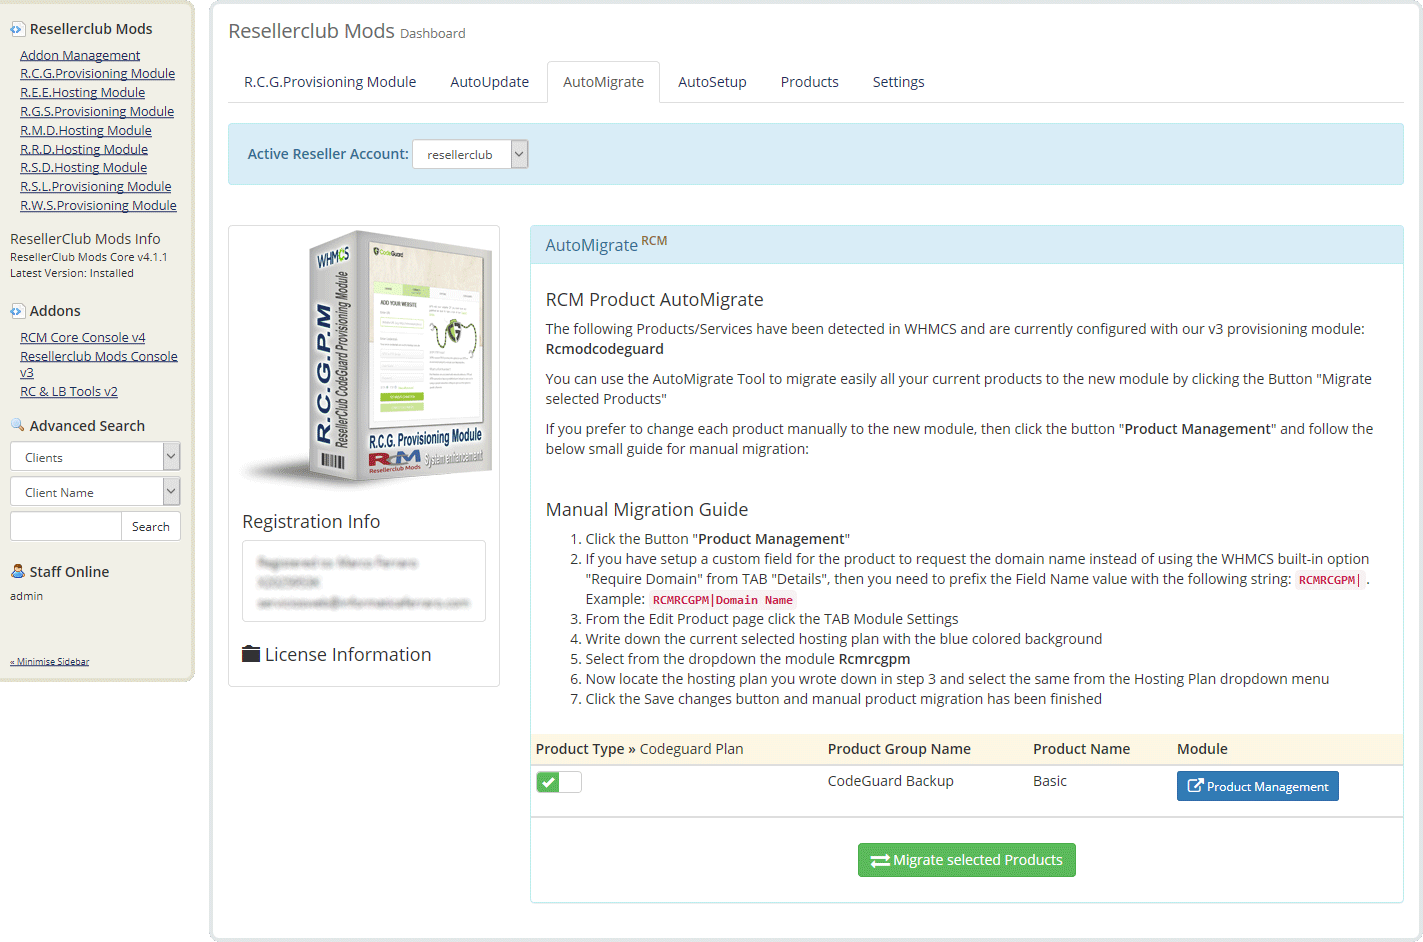Click the License Information folder icon
Image resolution: width=1423 pixels, height=942 pixels.
point(251,654)
